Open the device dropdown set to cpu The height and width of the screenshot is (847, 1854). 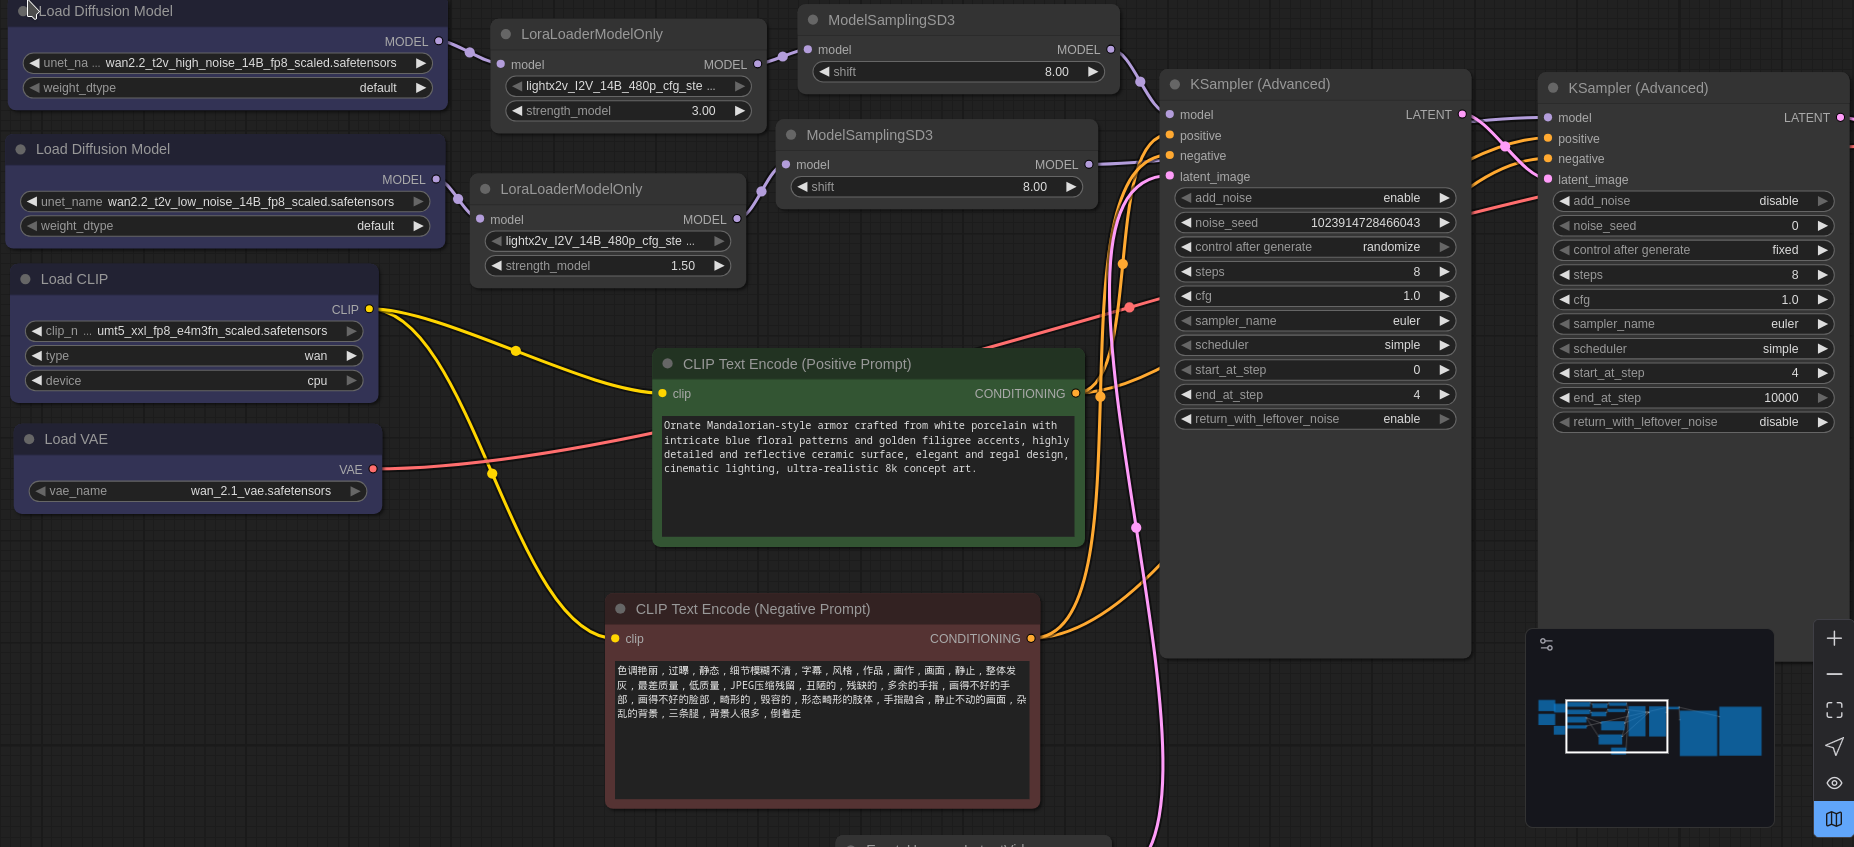[194, 381]
